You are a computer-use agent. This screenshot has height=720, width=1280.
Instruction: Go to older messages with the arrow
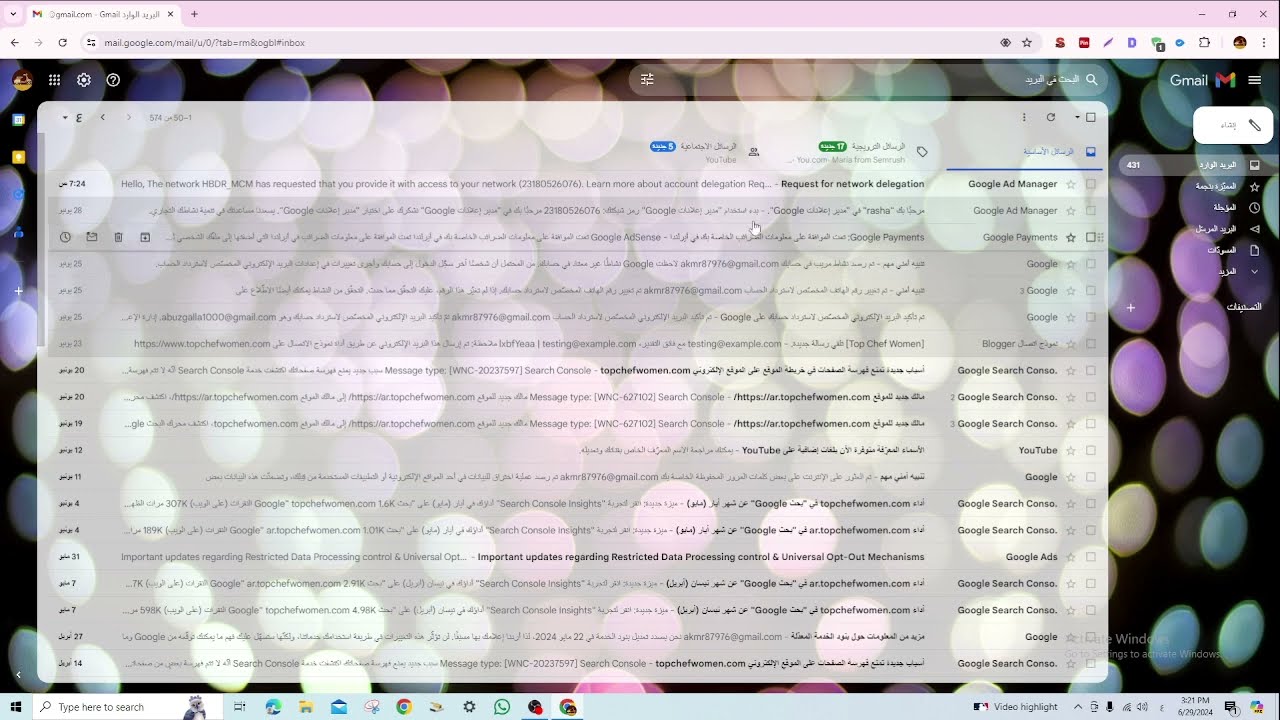point(102,117)
